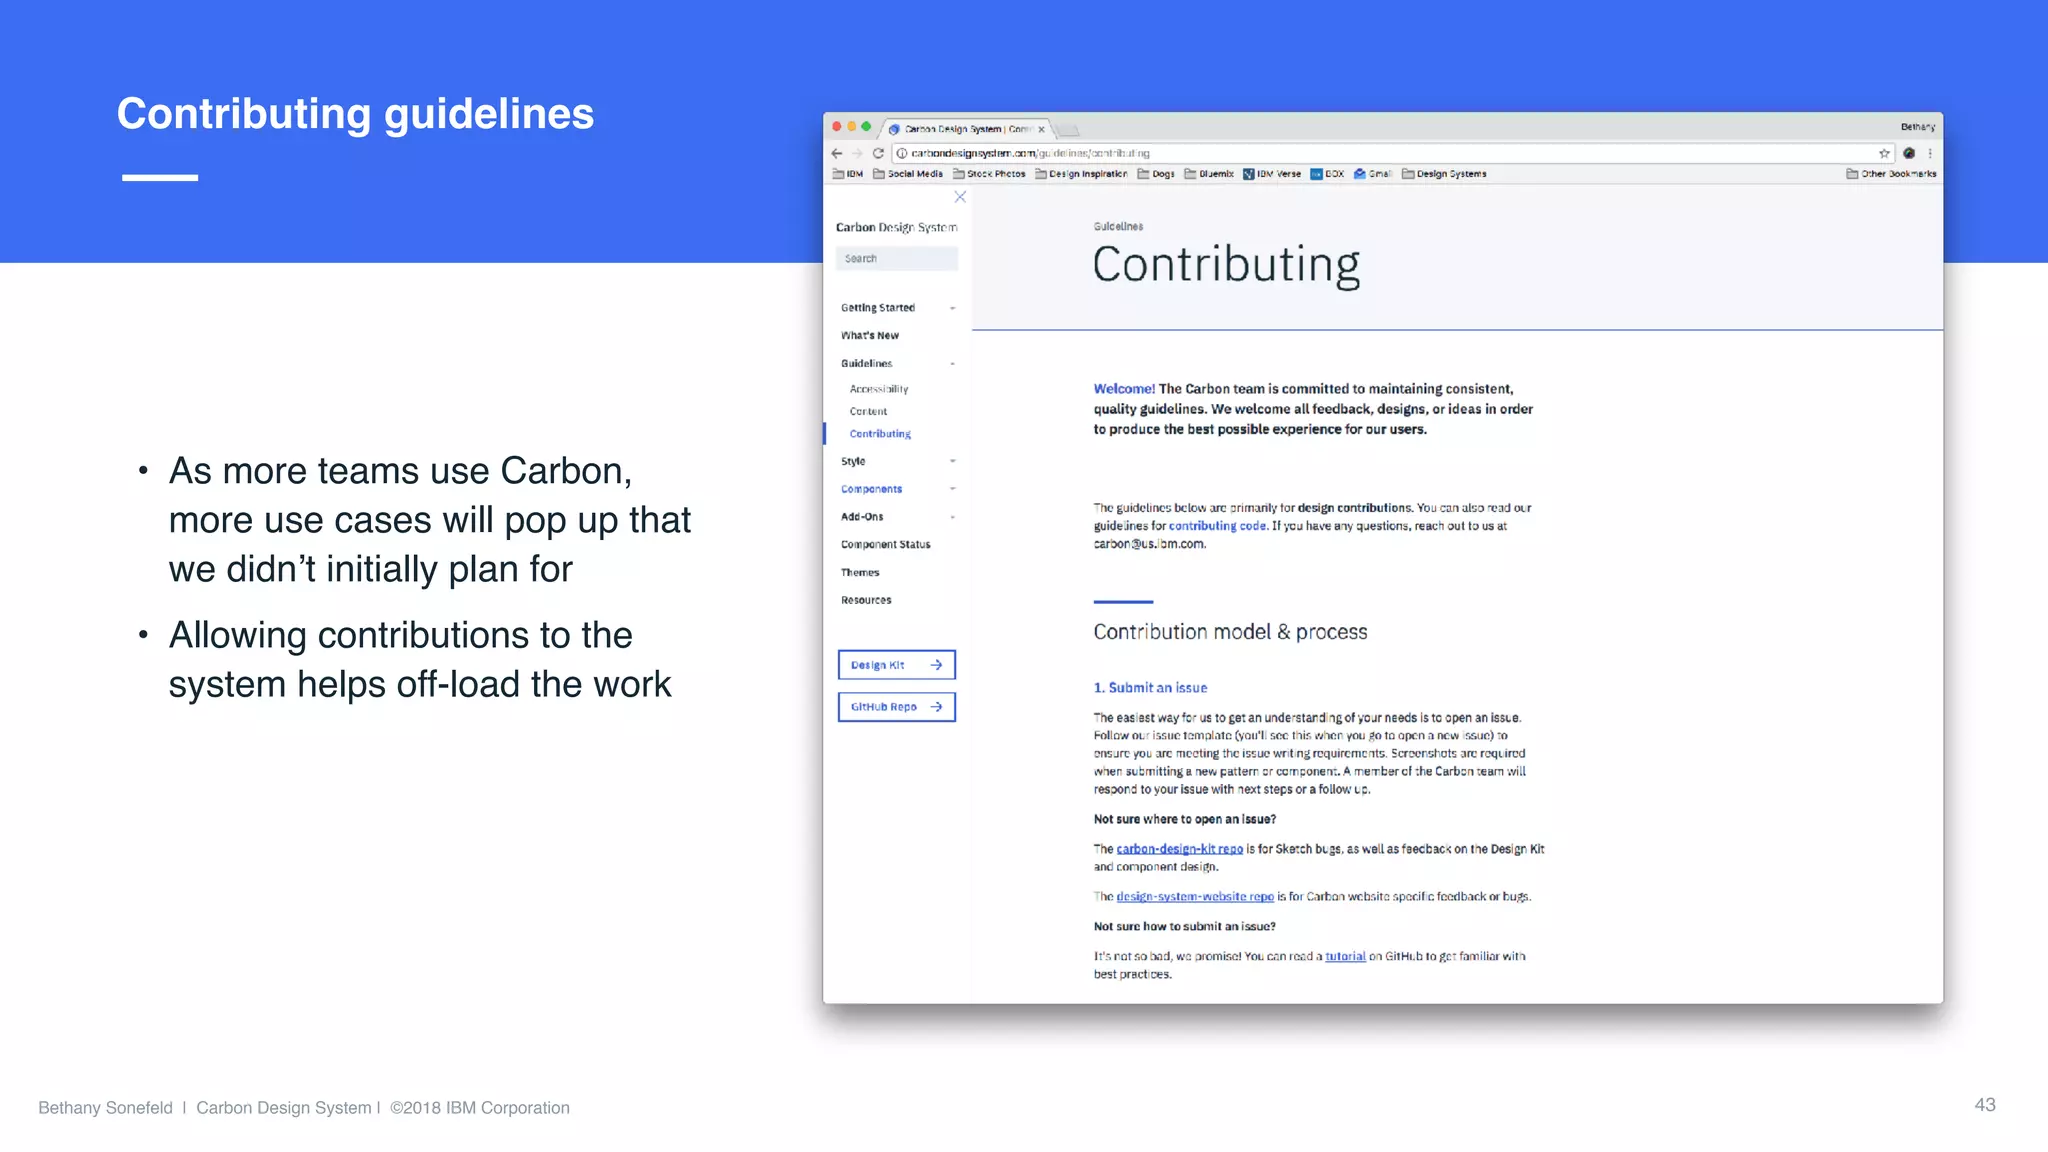
Task: Click the GitHub Repo button
Action: click(897, 707)
